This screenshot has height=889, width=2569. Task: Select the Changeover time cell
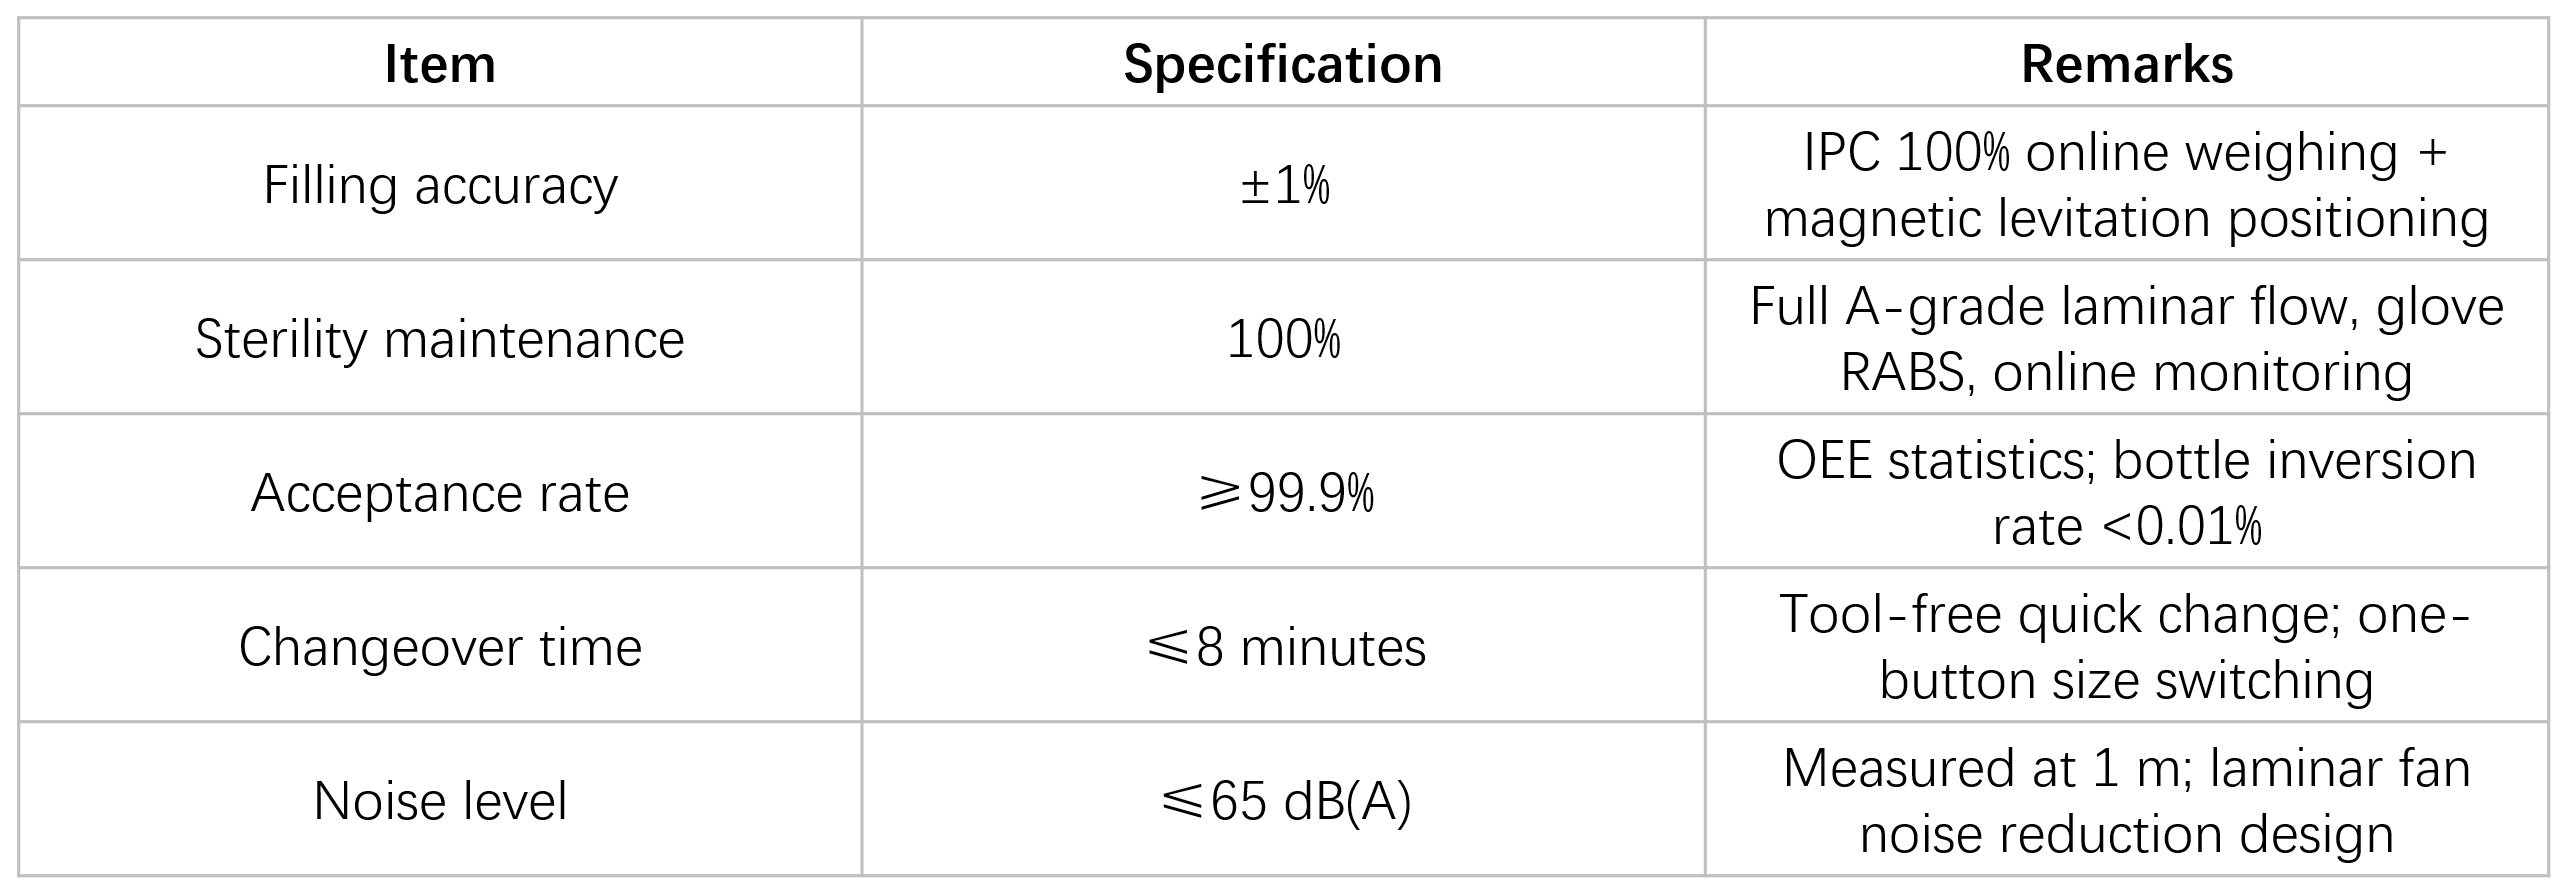pyautogui.click(x=440, y=647)
